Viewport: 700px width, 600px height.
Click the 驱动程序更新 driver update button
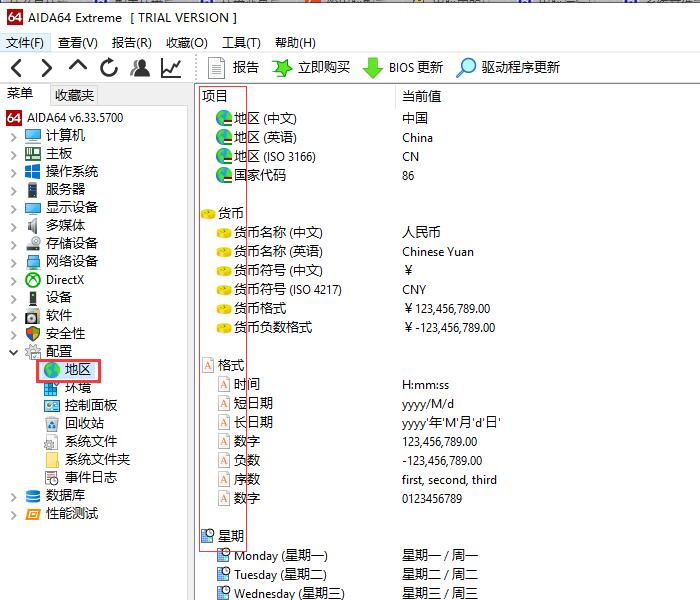508,68
